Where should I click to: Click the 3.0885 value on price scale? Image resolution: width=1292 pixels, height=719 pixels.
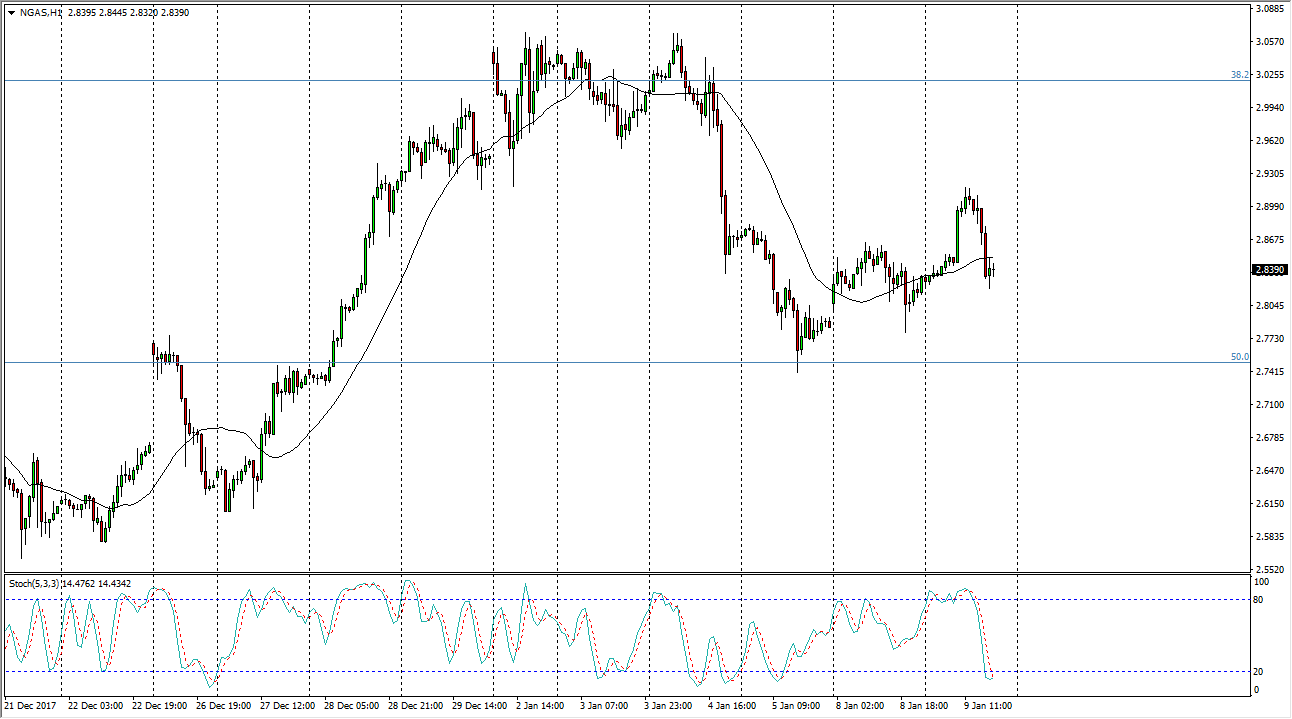pyautogui.click(x=1271, y=9)
